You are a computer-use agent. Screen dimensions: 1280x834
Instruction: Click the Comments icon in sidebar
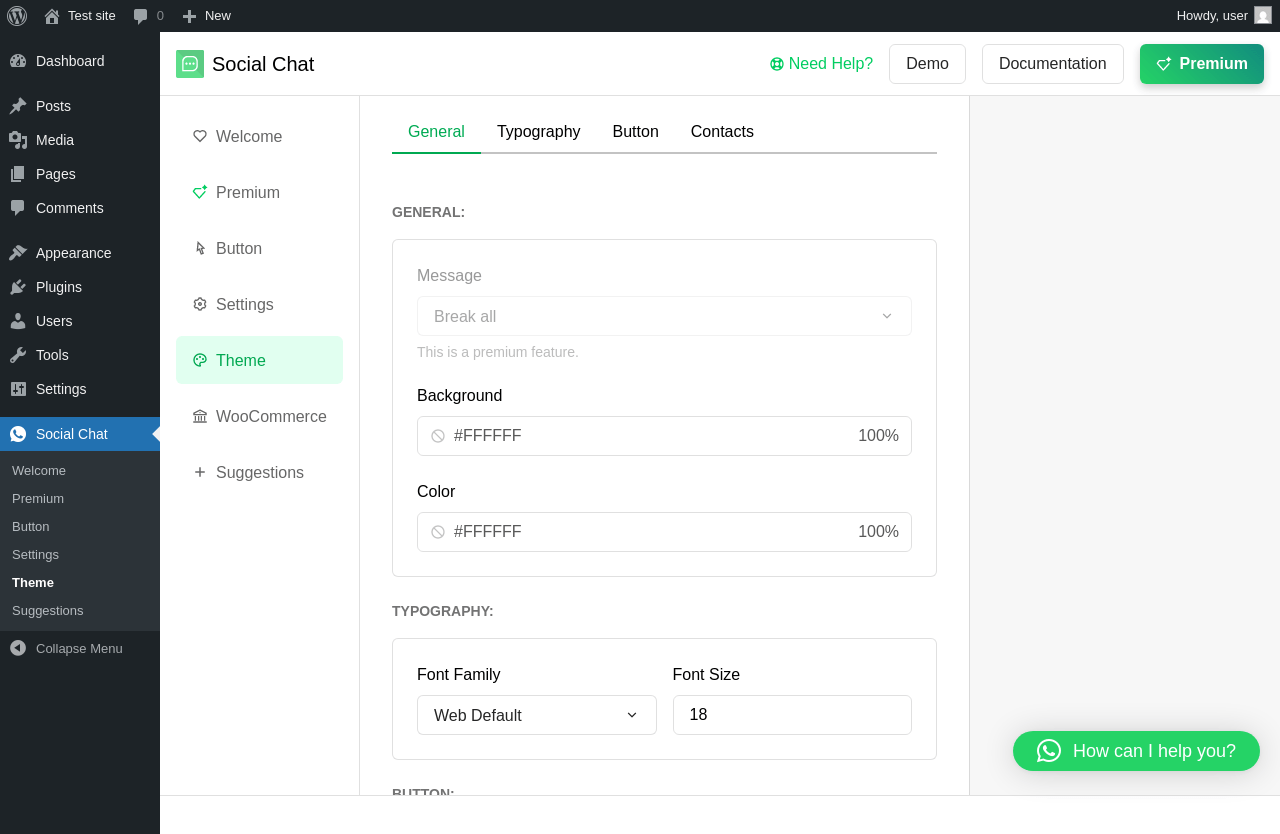[18, 208]
